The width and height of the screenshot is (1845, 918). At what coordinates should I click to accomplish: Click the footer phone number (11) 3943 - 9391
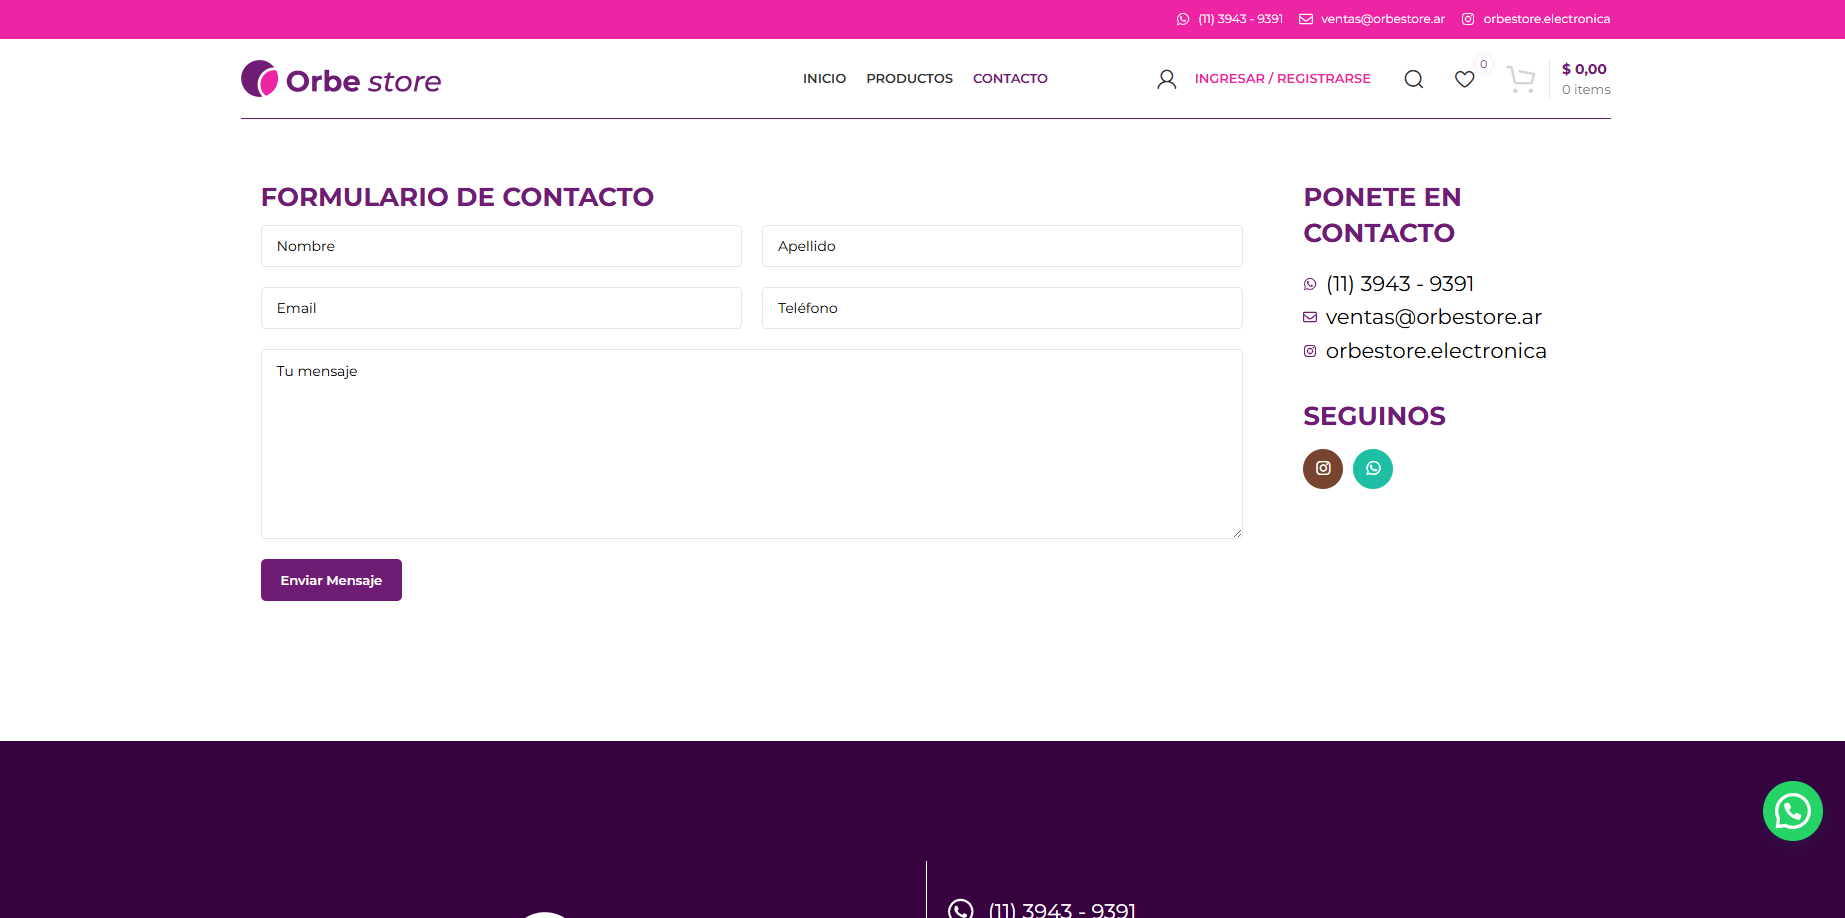(1062, 909)
